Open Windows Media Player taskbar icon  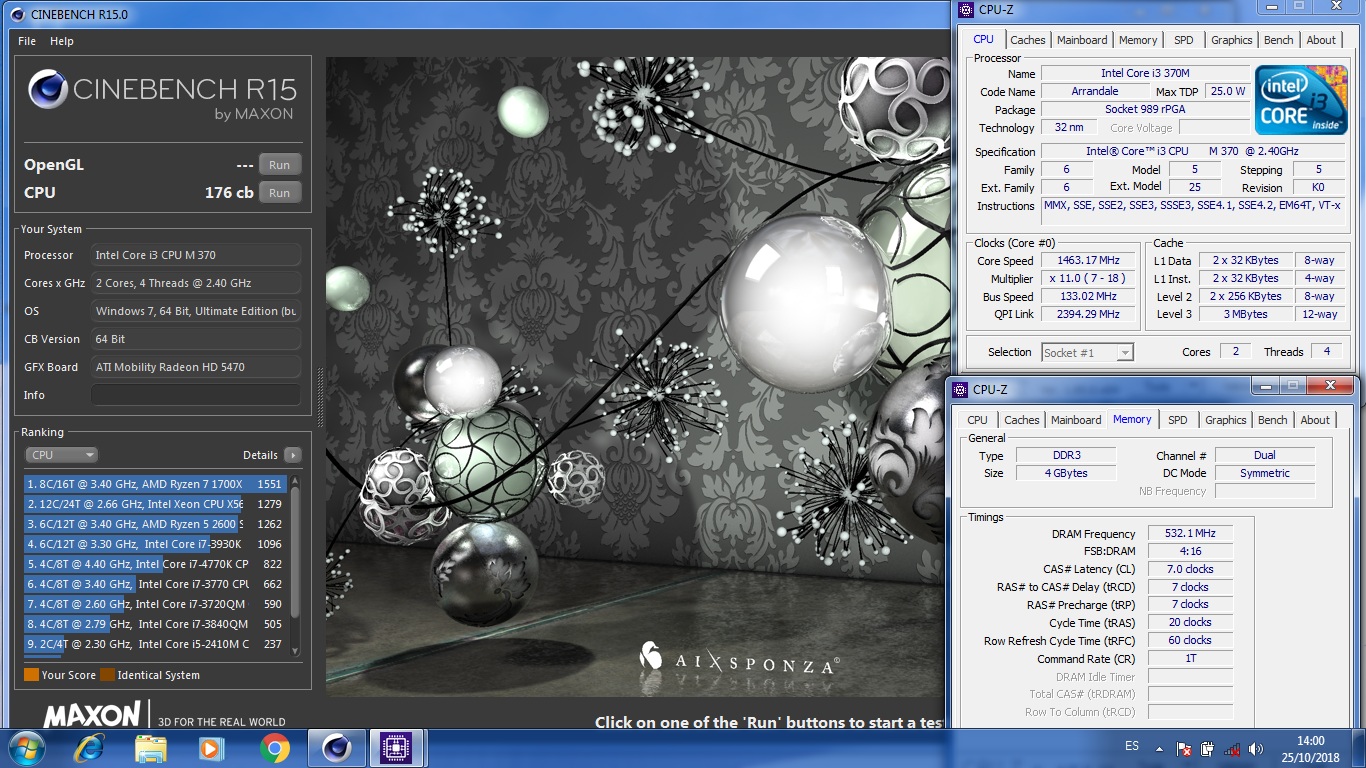[x=212, y=748]
